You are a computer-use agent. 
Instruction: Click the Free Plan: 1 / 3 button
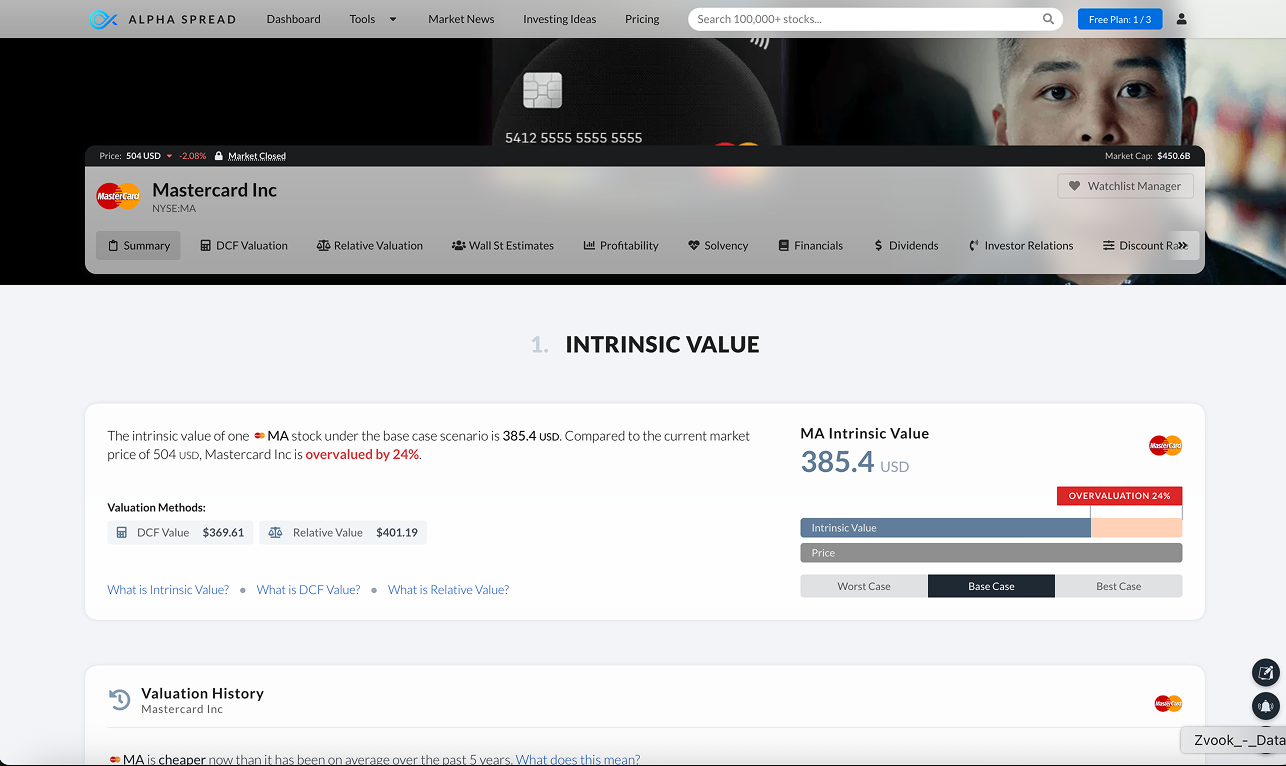1119,19
